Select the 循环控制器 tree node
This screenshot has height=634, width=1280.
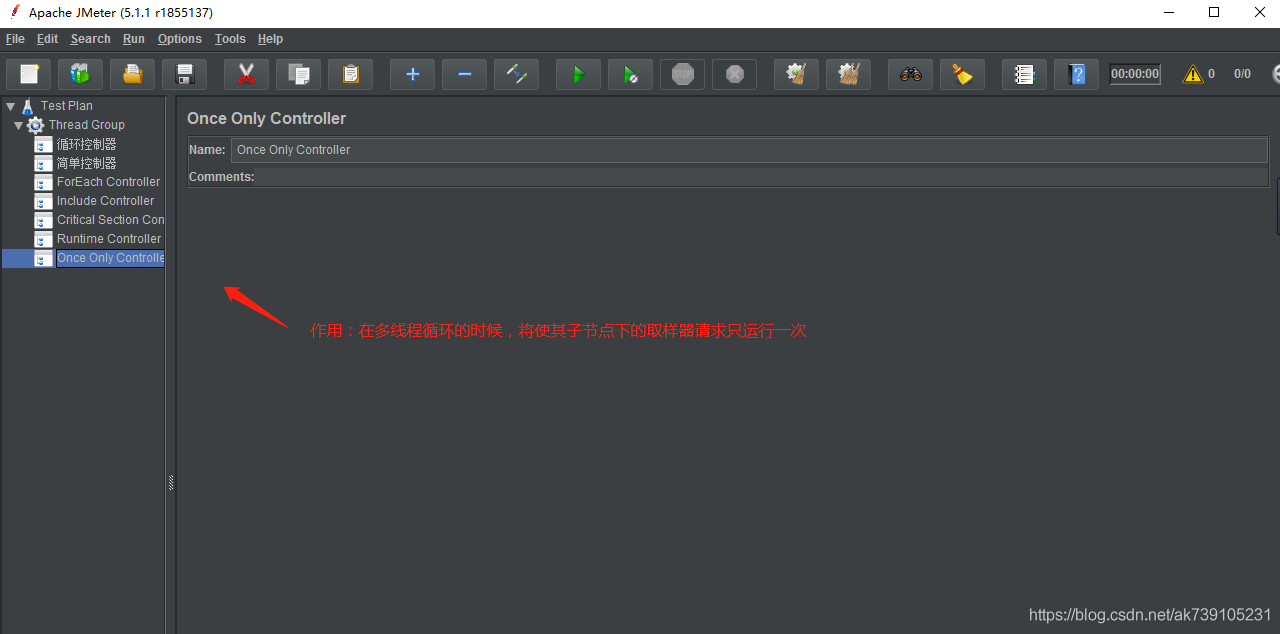click(87, 144)
